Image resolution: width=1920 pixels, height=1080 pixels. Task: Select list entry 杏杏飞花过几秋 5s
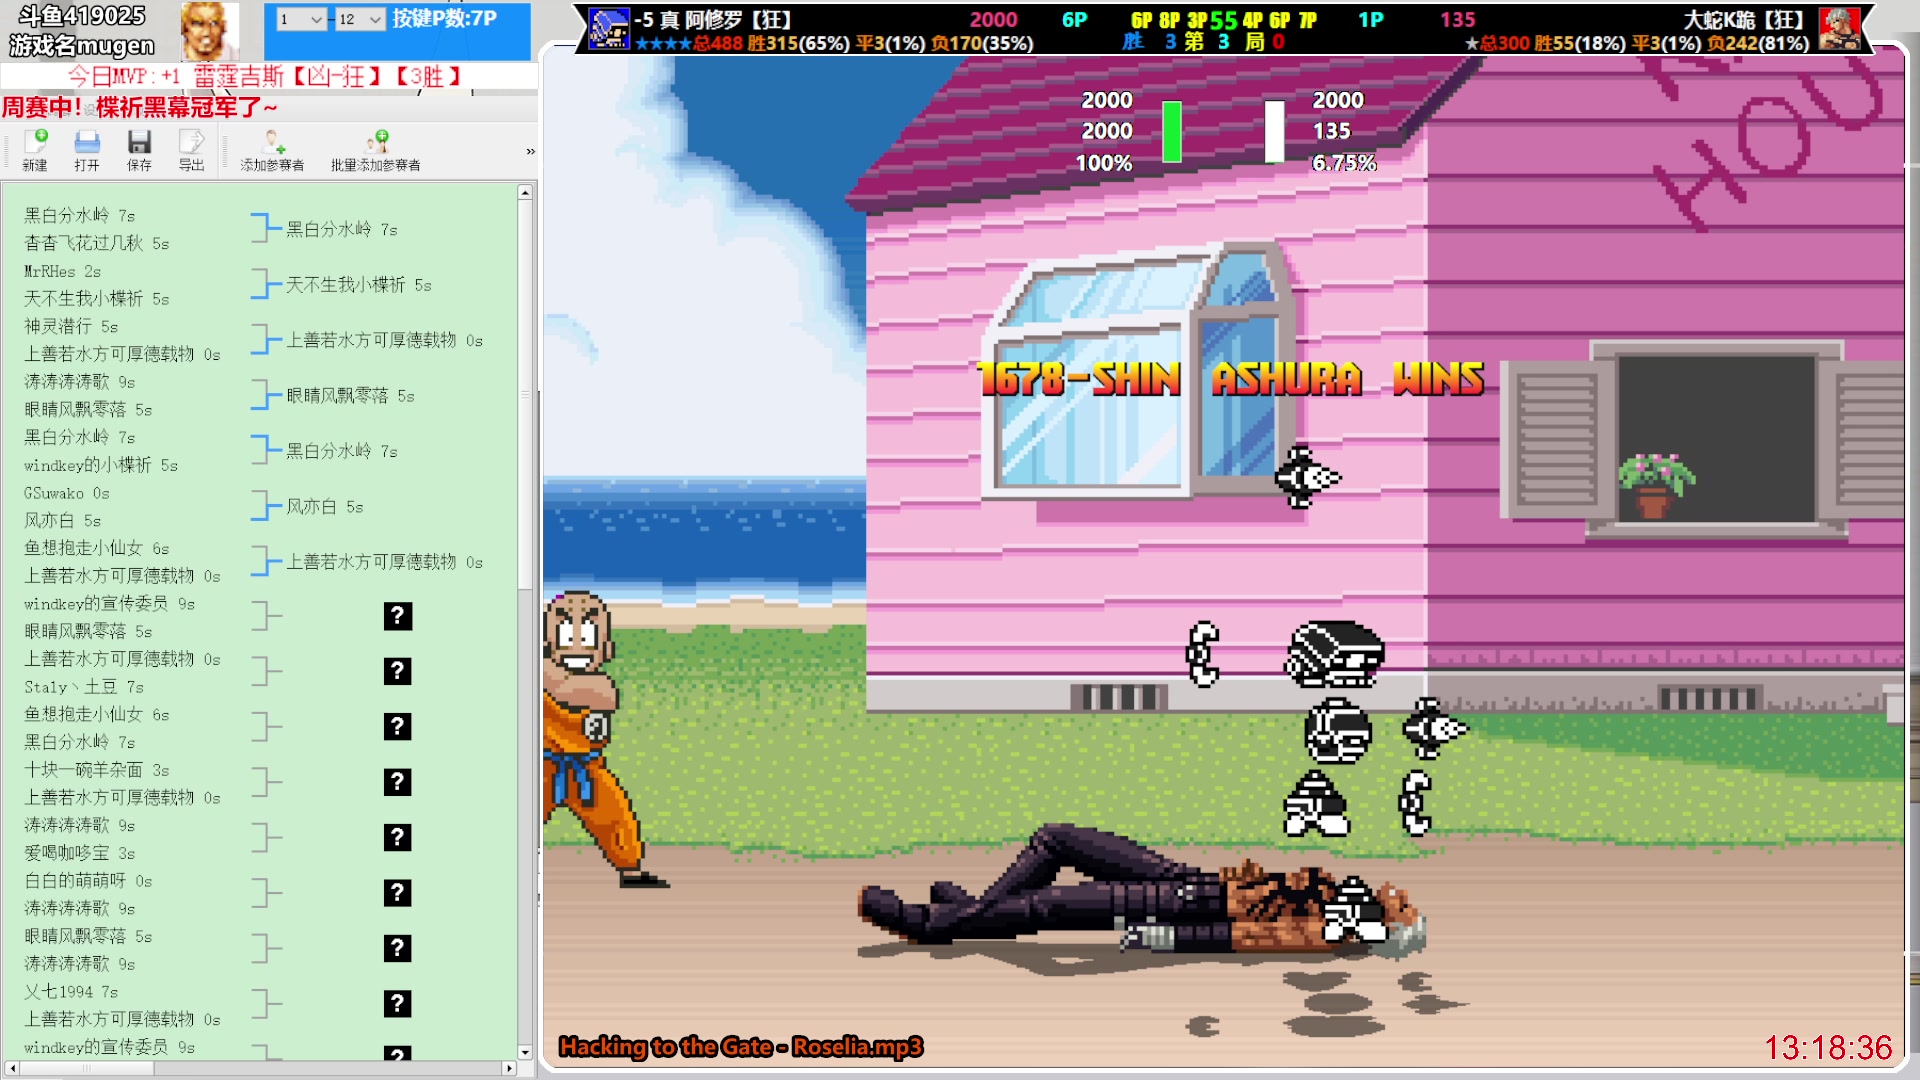(97, 243)
